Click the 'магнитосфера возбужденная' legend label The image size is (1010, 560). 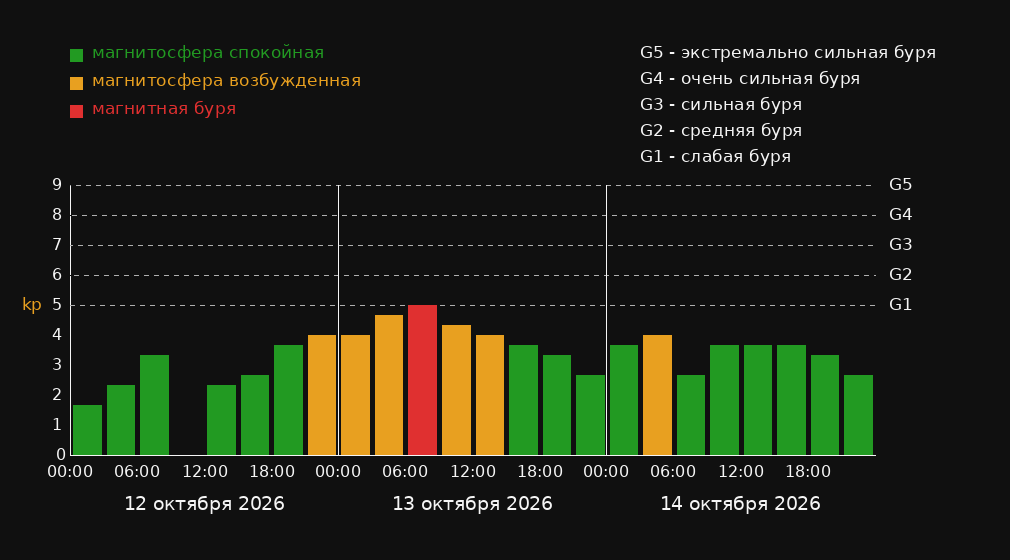pyautogui.click(x=226, y=81)
